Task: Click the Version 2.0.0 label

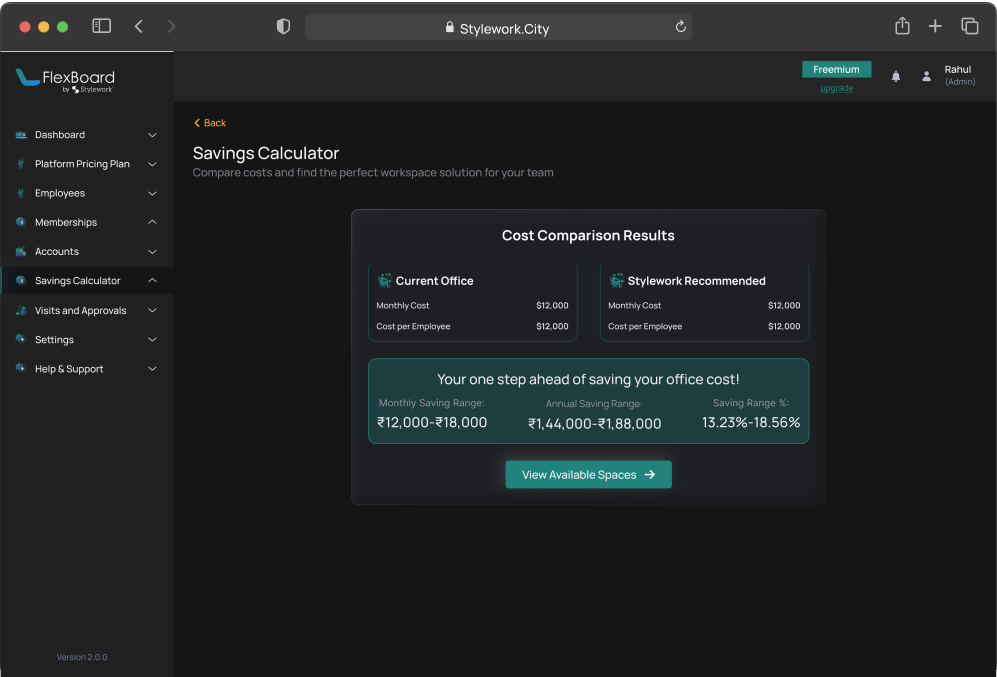Action: (x=81, y=657)
